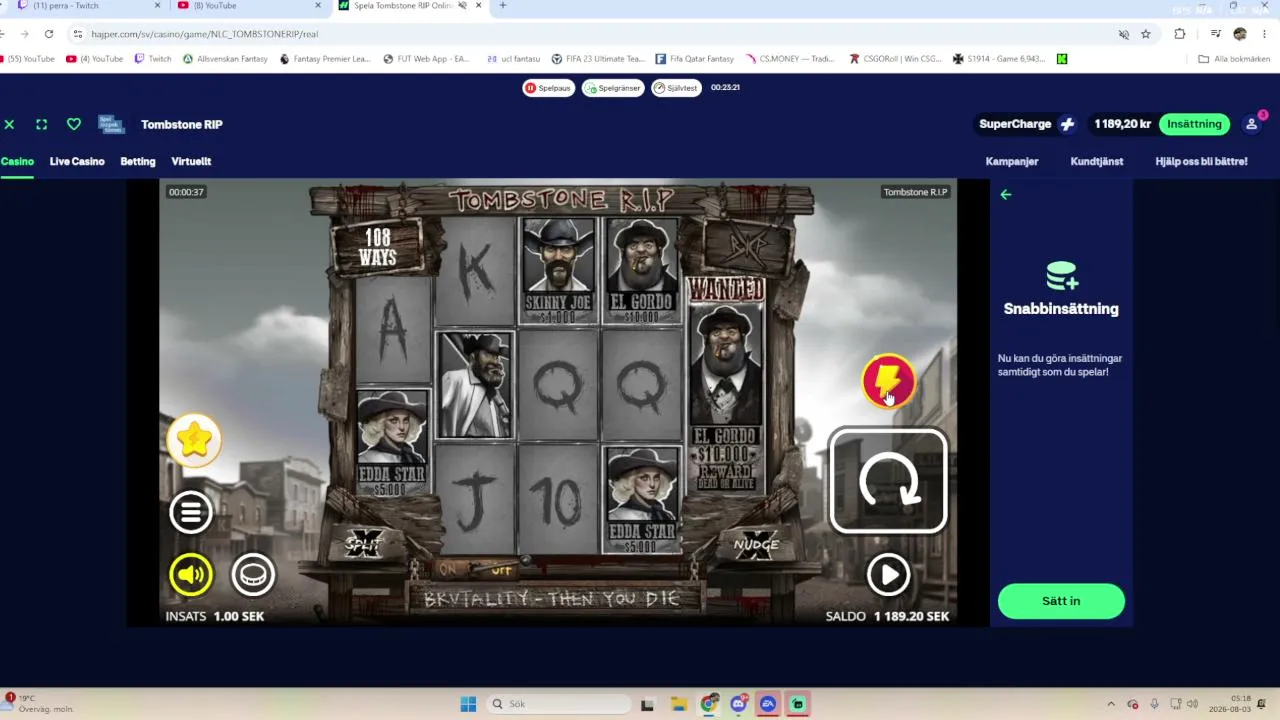Open the FIFA 23 Ultimate Team bookmark
This screenshot has width=1280, height=720.
599,59
